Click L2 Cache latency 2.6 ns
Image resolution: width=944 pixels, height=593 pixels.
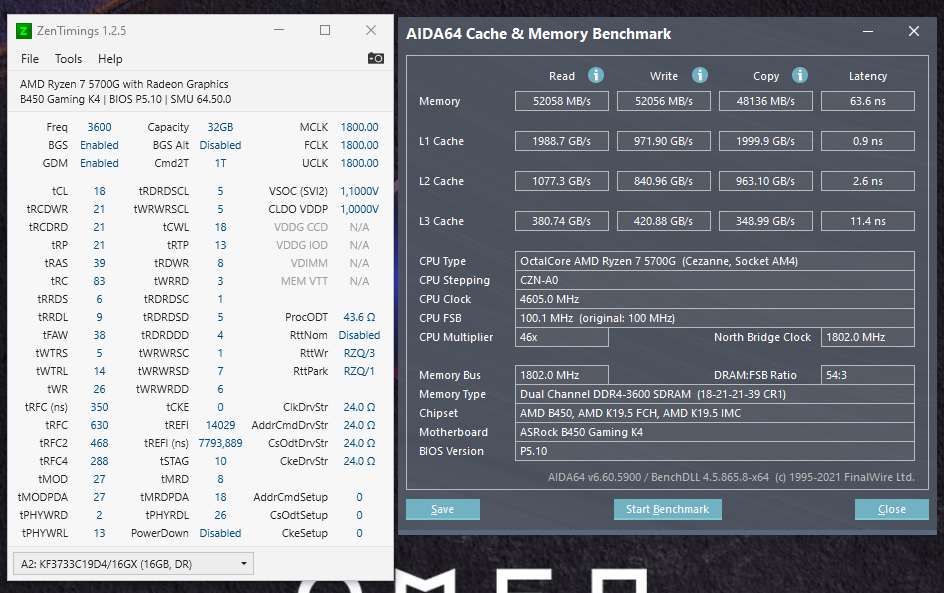[868, 181]
